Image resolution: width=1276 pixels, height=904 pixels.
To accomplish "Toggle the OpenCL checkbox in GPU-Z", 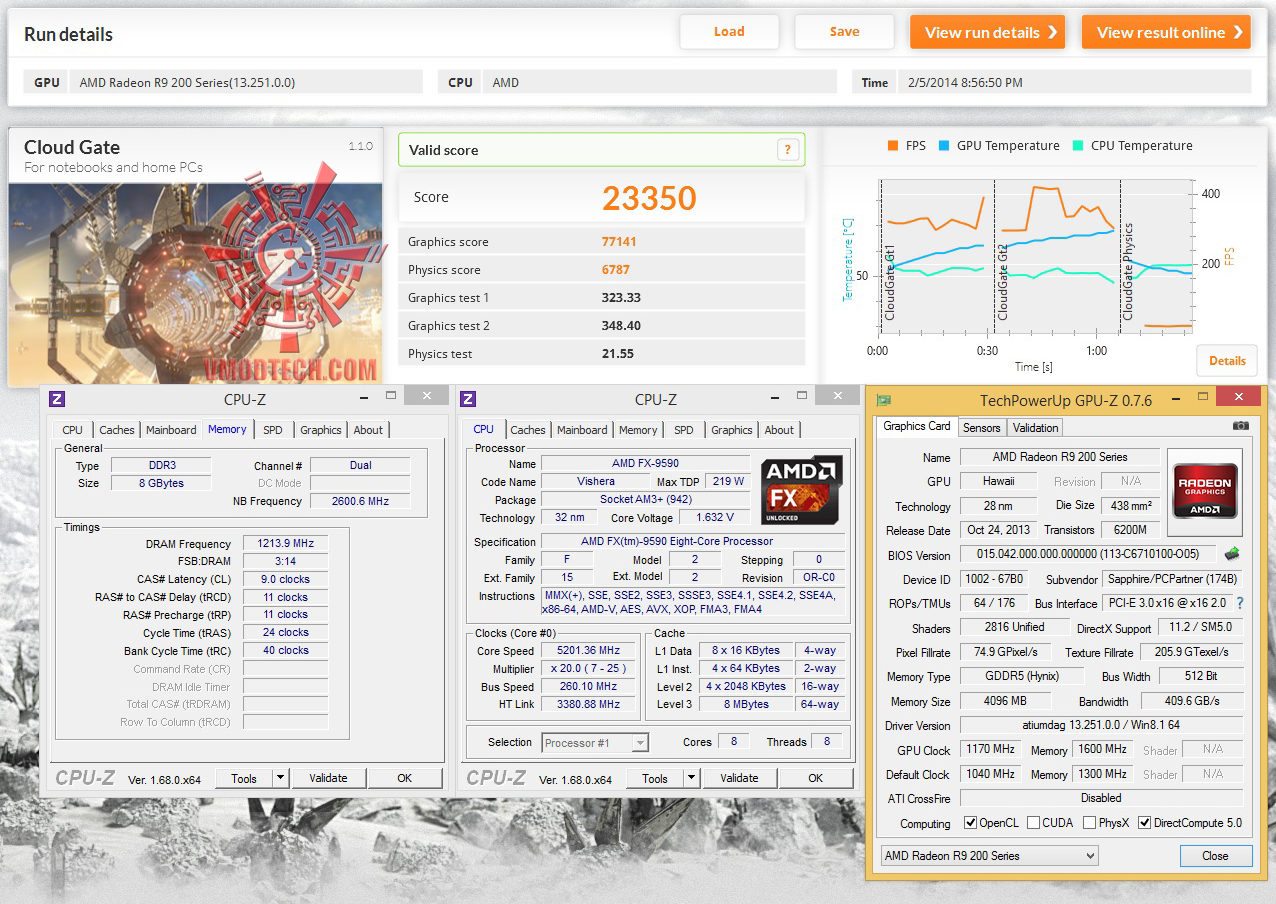I will click(970, 823).
